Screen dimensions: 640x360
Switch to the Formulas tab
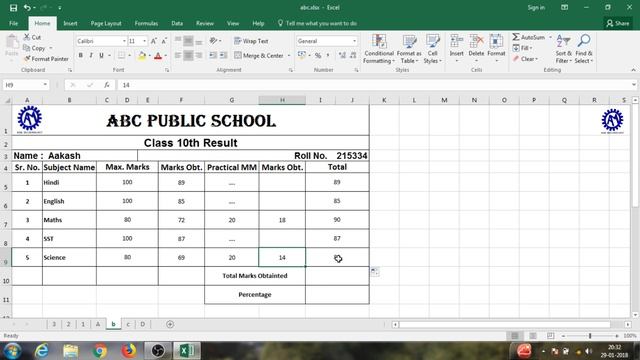point(146,23)
